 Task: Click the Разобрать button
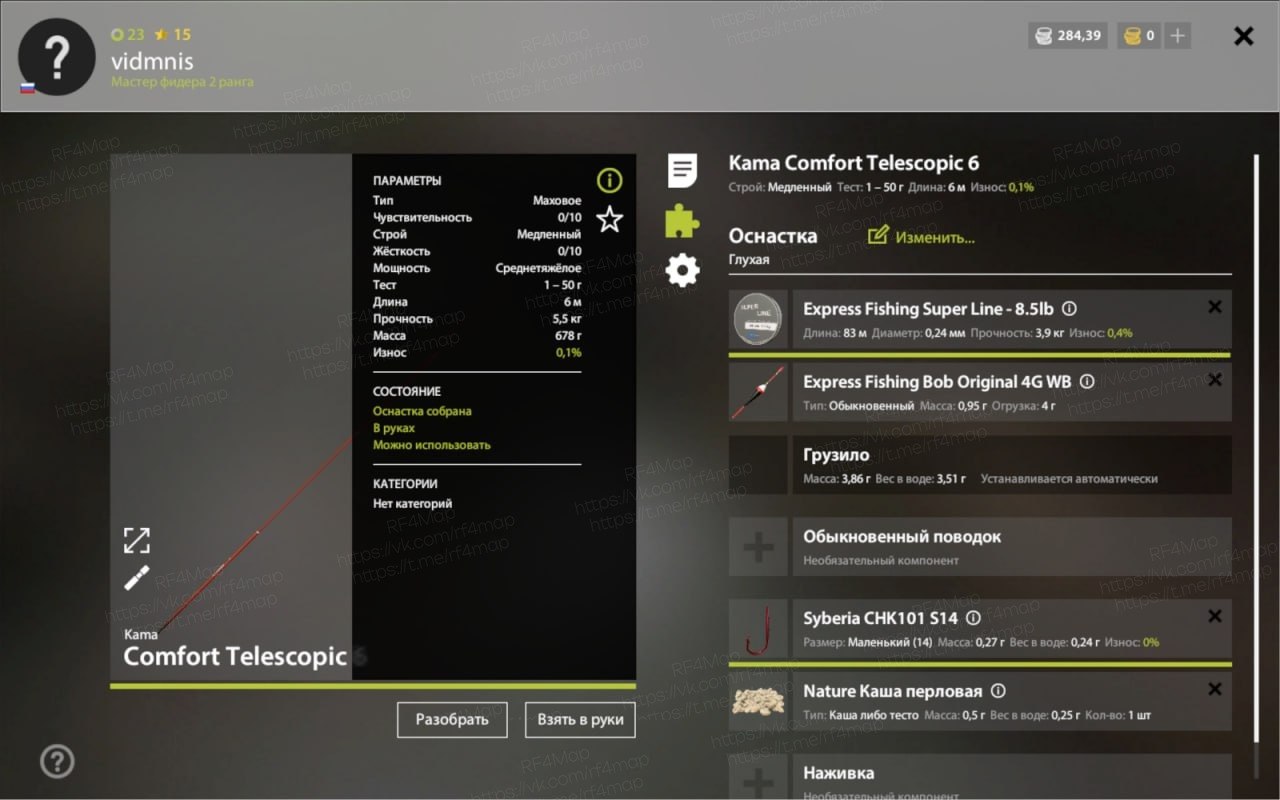click(452, 720)
